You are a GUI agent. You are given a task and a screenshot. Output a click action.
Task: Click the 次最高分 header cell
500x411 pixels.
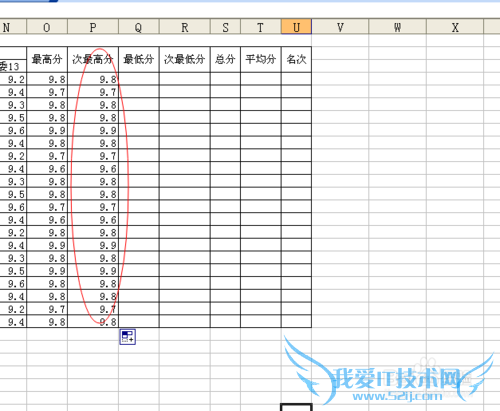93,59
